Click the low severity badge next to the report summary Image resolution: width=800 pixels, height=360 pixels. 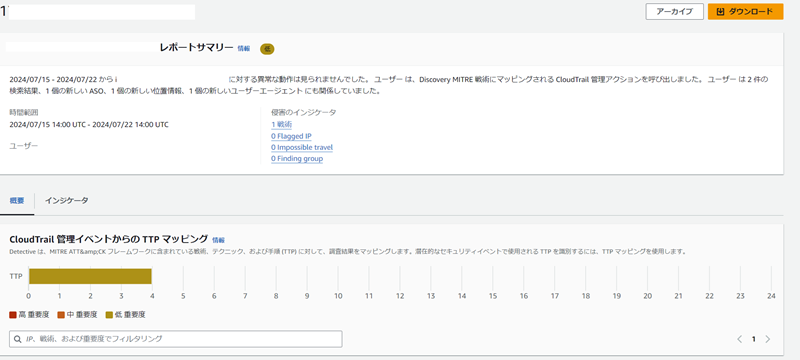click(267, 49)
